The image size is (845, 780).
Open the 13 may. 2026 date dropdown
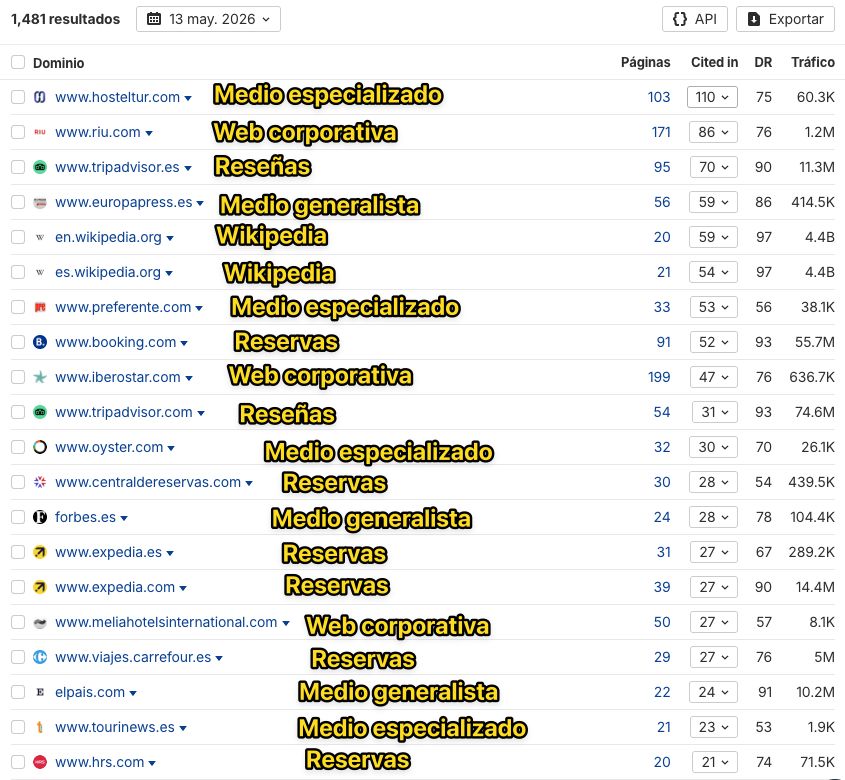coord(208,19)
